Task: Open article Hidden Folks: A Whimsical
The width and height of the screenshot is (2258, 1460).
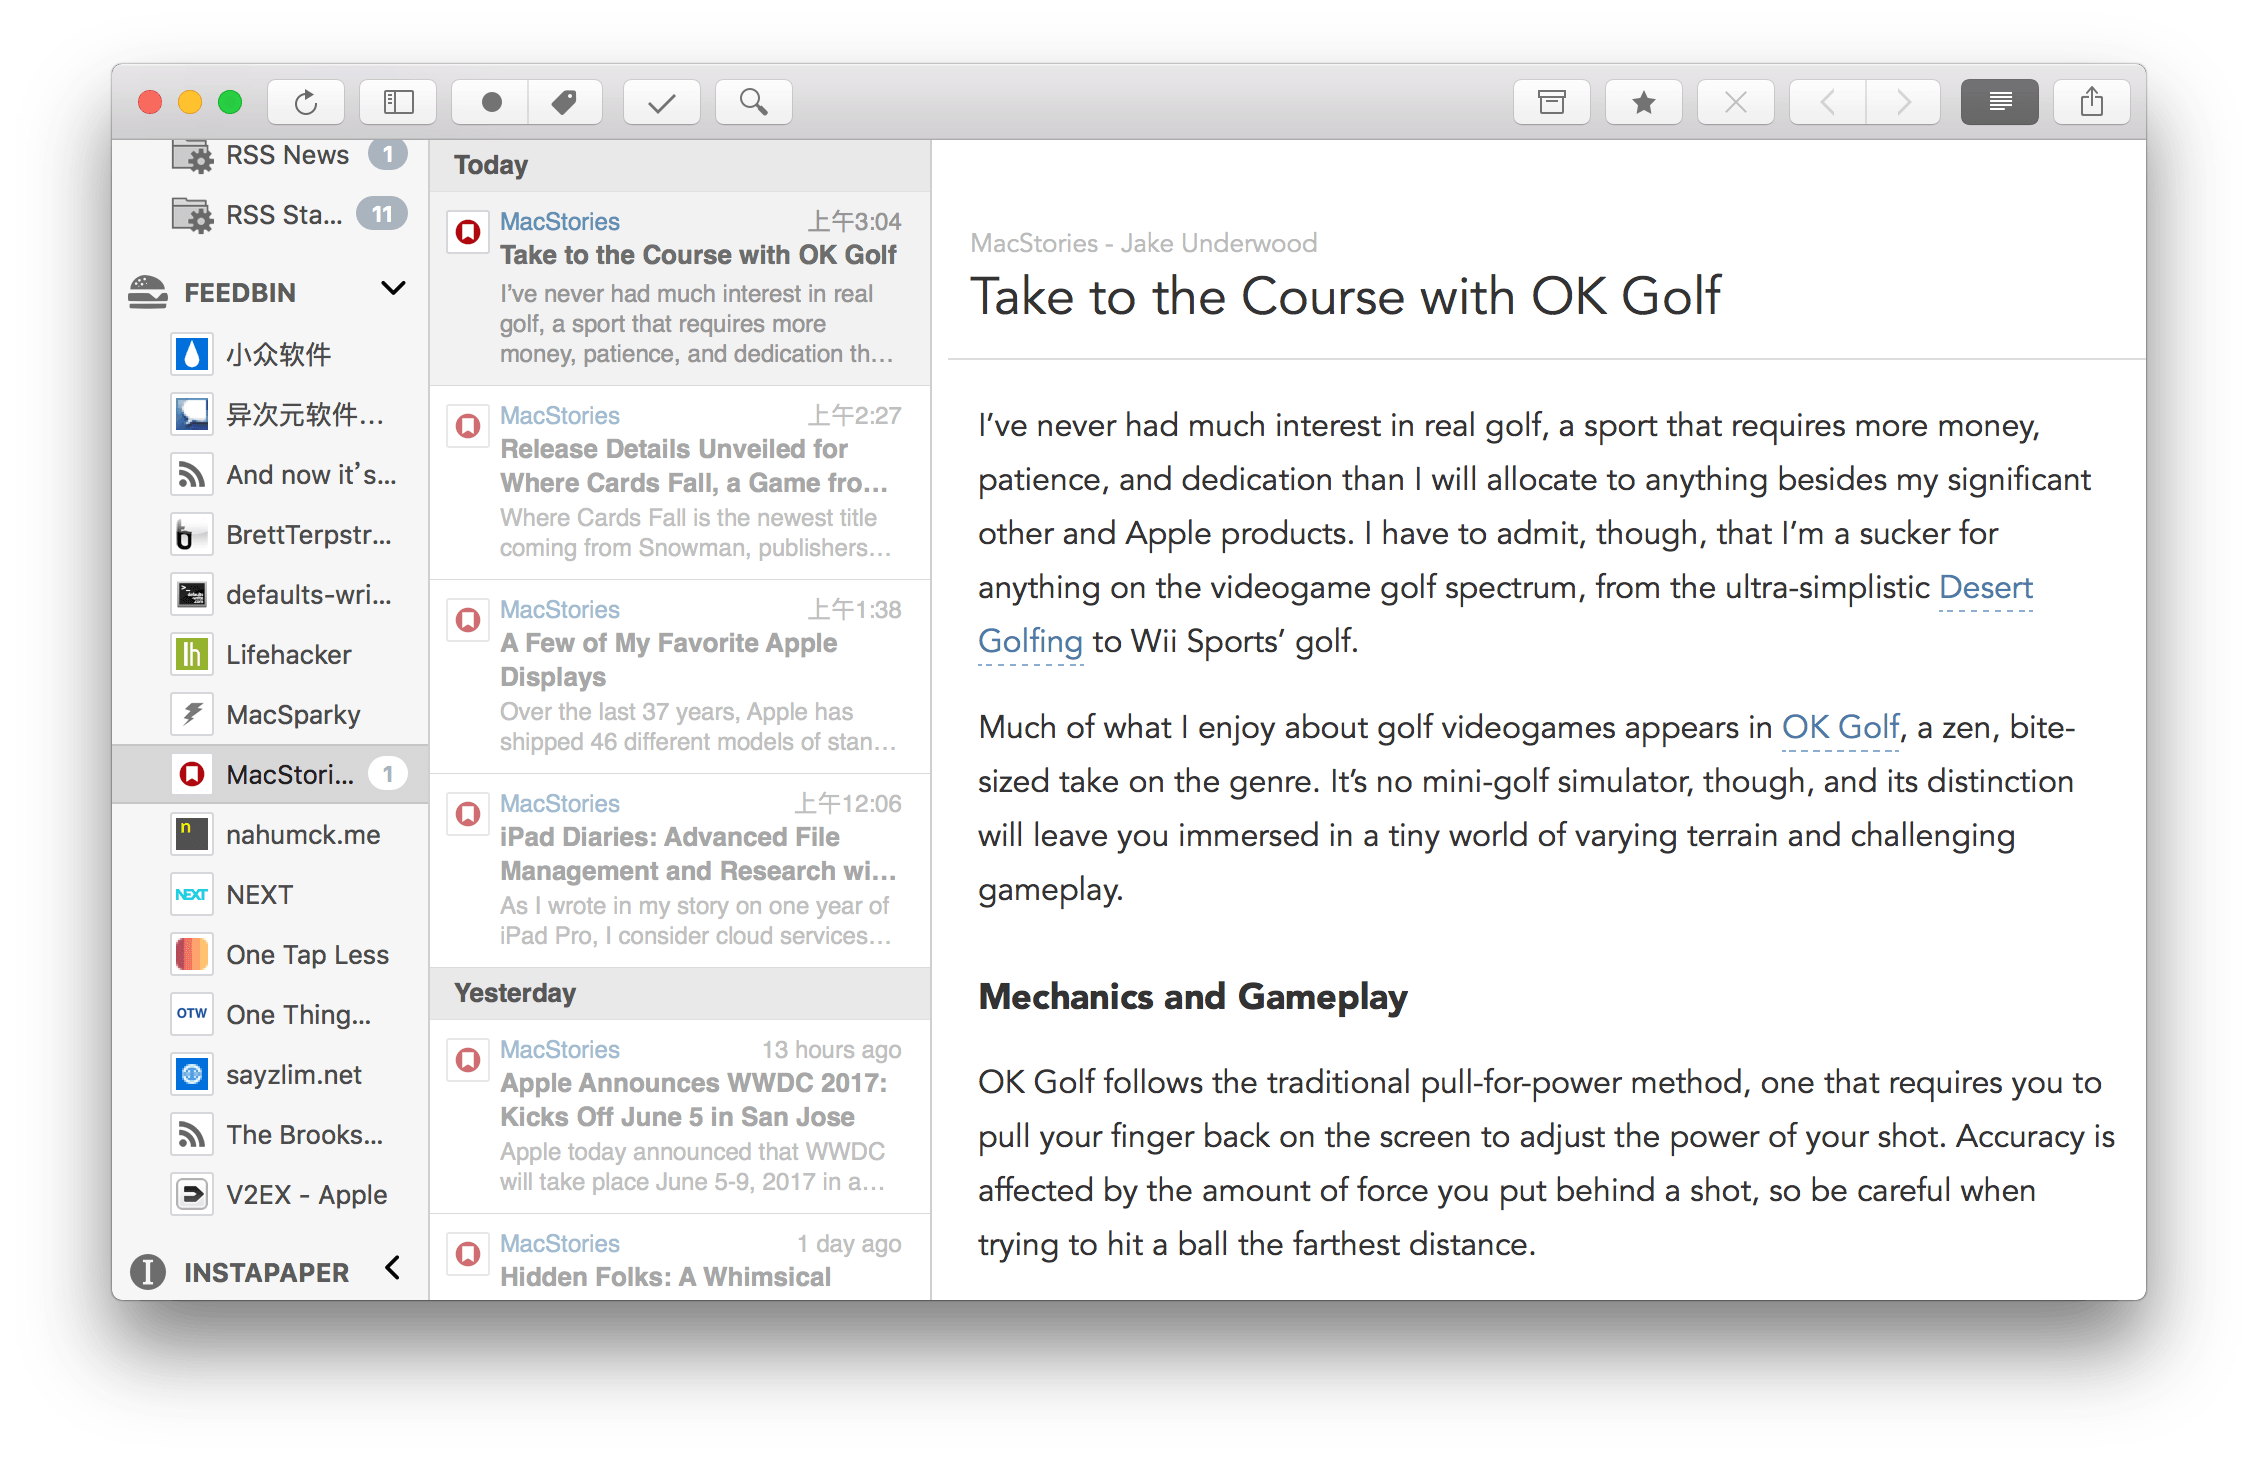Action: click(680, 1259)
